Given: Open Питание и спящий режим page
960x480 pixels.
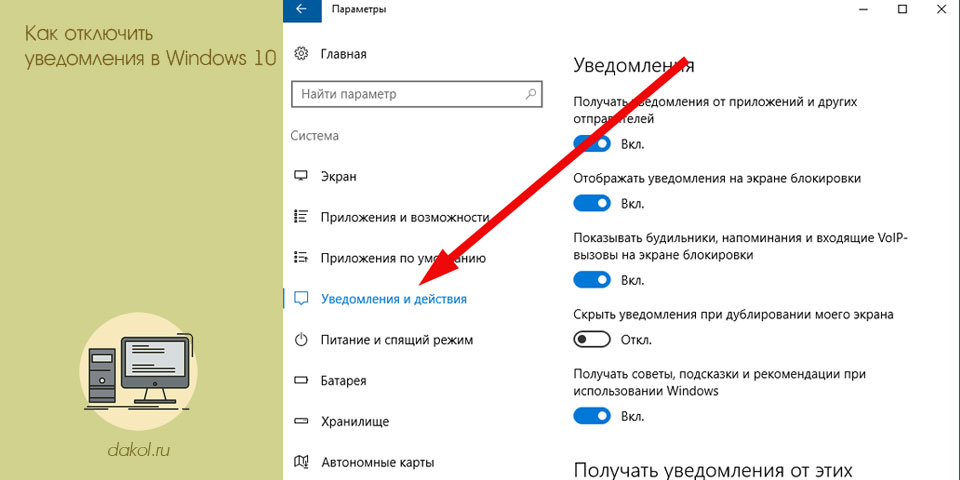Looking at the screenshot, I should coord(397,340).
